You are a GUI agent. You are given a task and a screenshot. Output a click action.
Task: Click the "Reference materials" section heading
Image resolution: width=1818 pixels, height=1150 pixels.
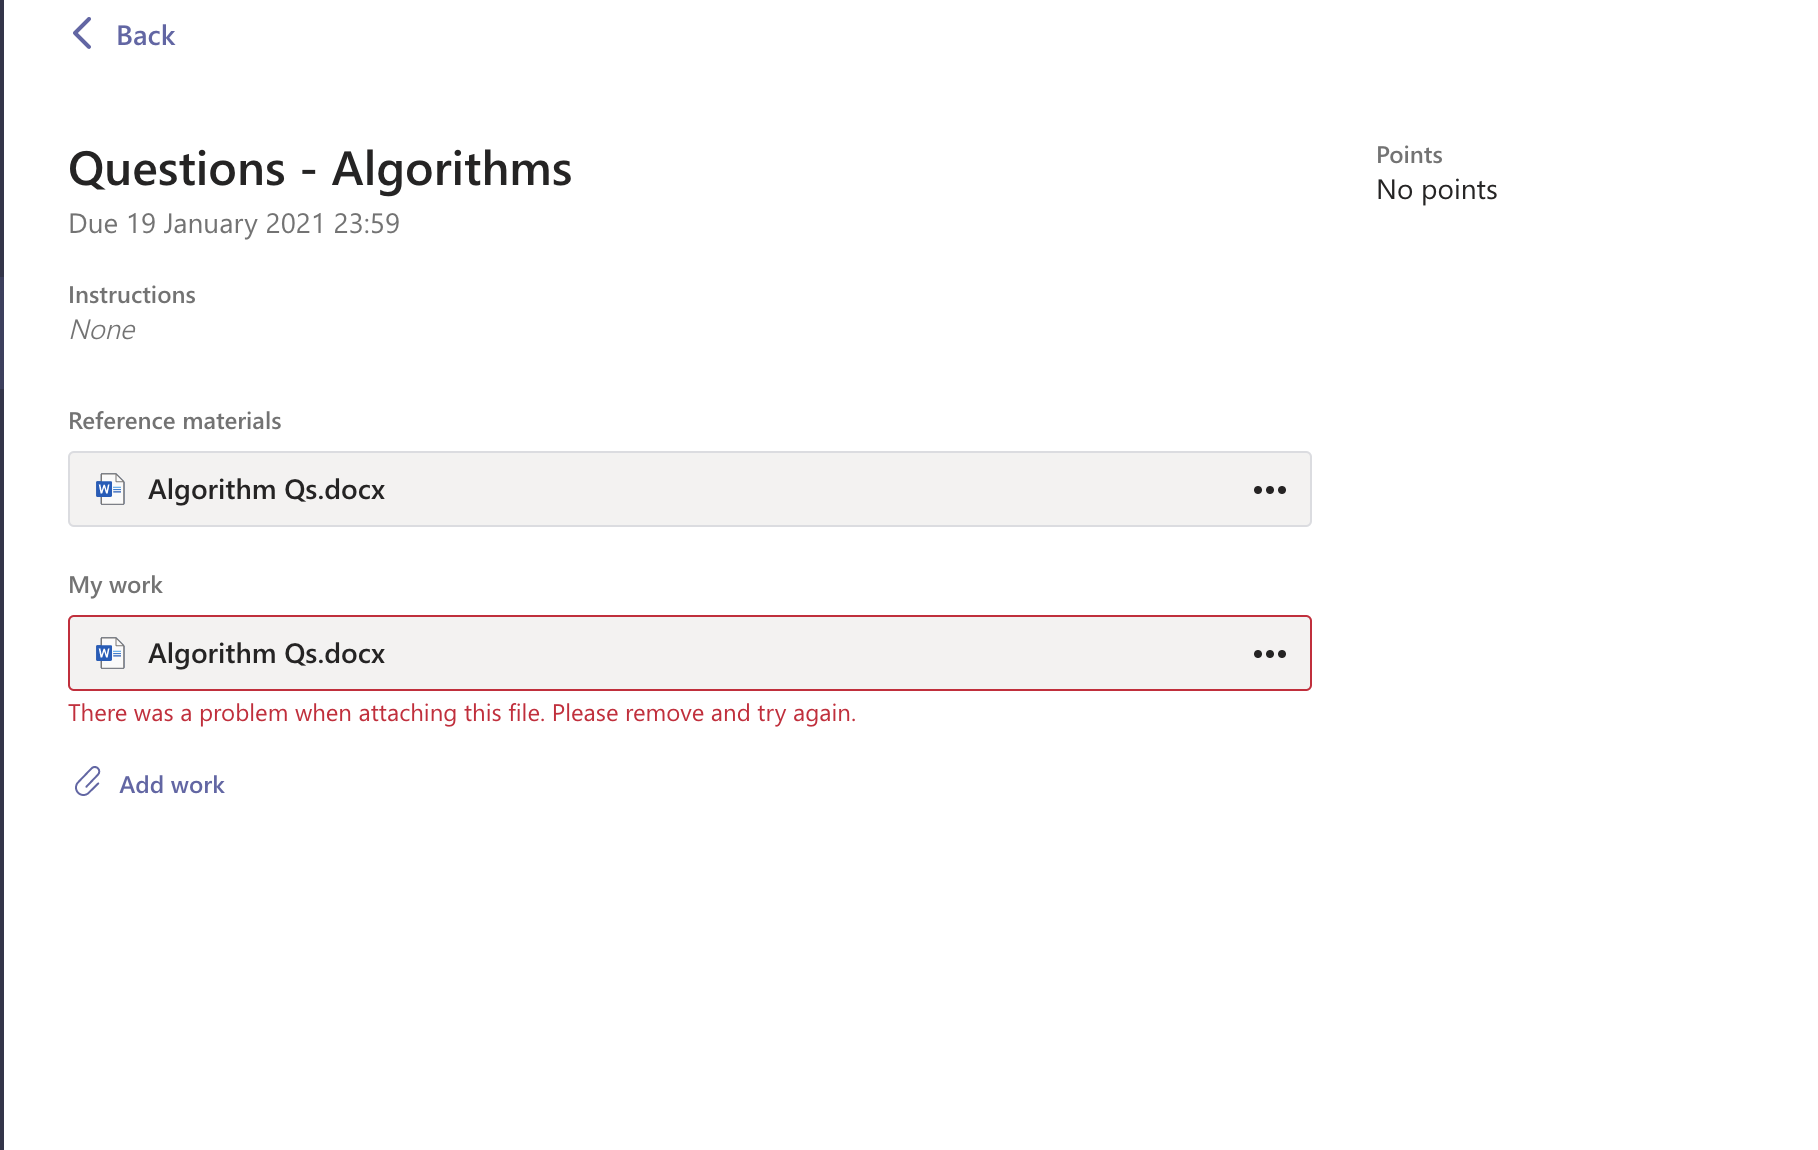tap(174, 420)
